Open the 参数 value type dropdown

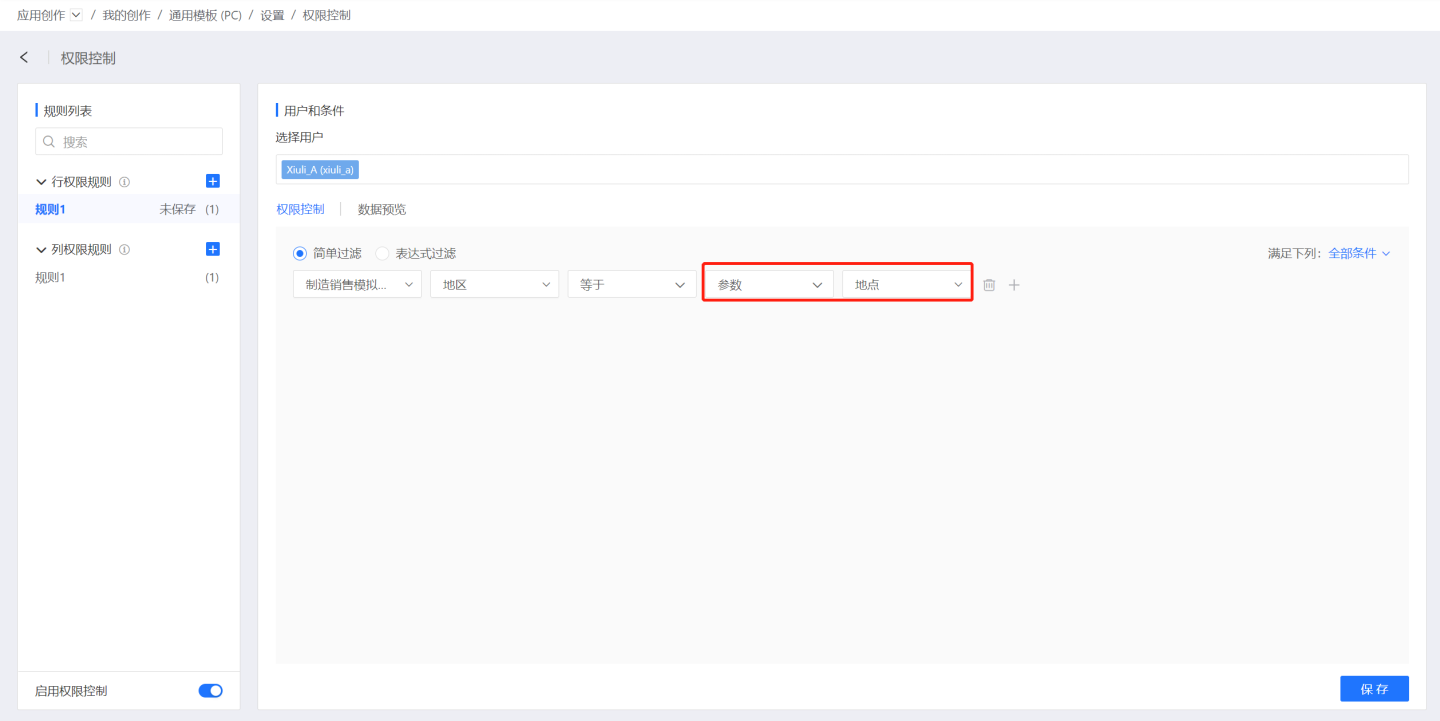pos(769,285)
